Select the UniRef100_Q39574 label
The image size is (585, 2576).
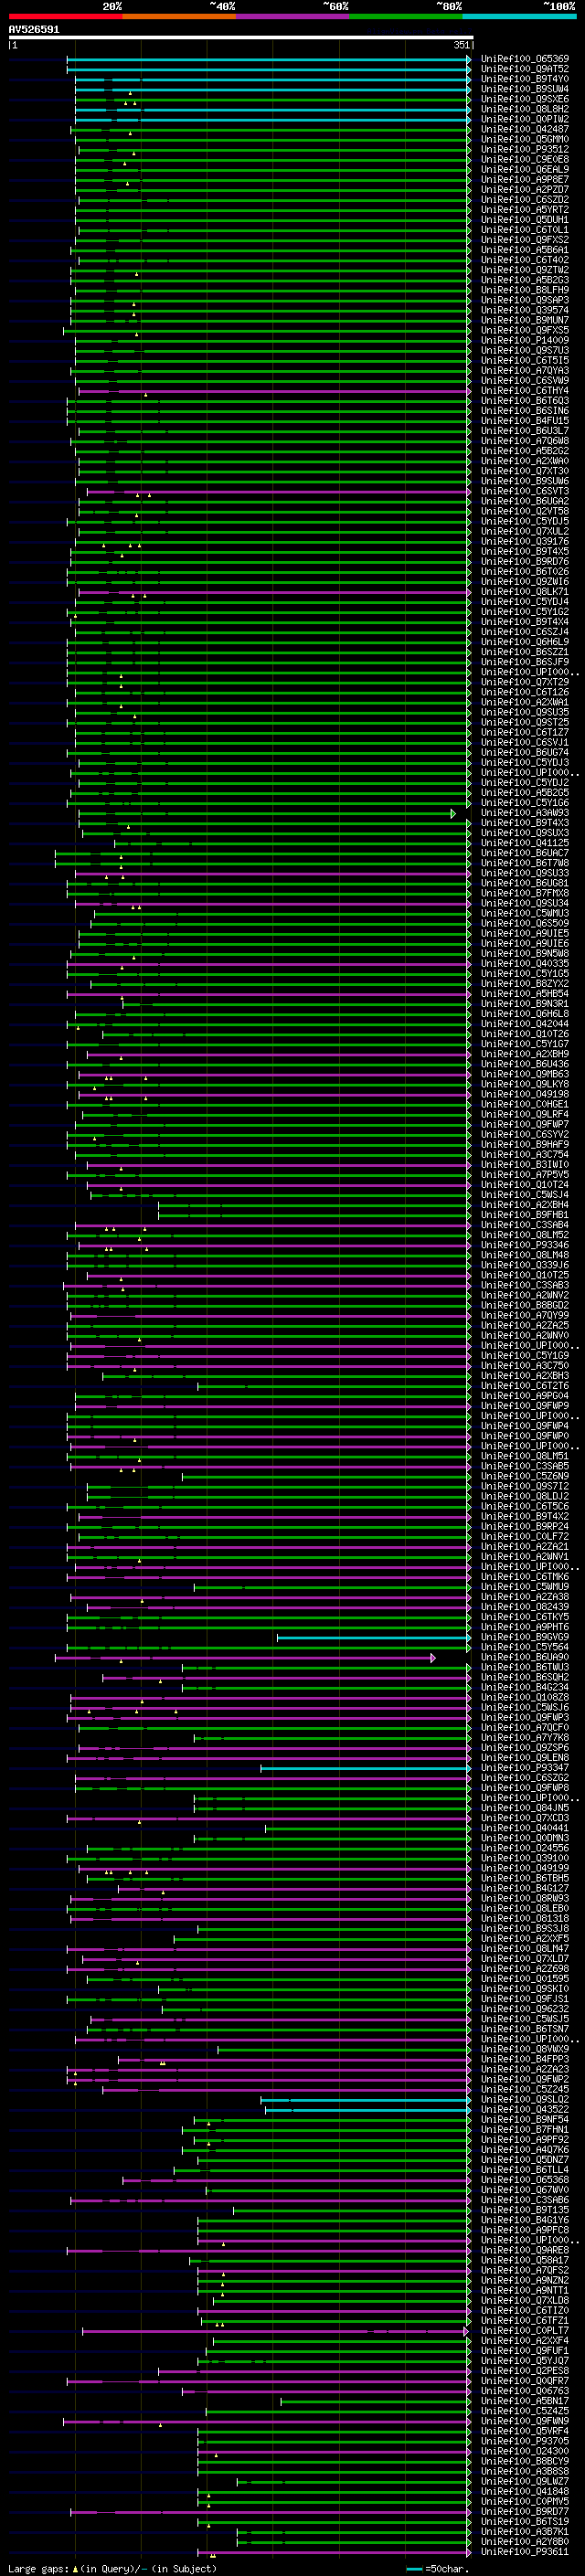point(524,310)
